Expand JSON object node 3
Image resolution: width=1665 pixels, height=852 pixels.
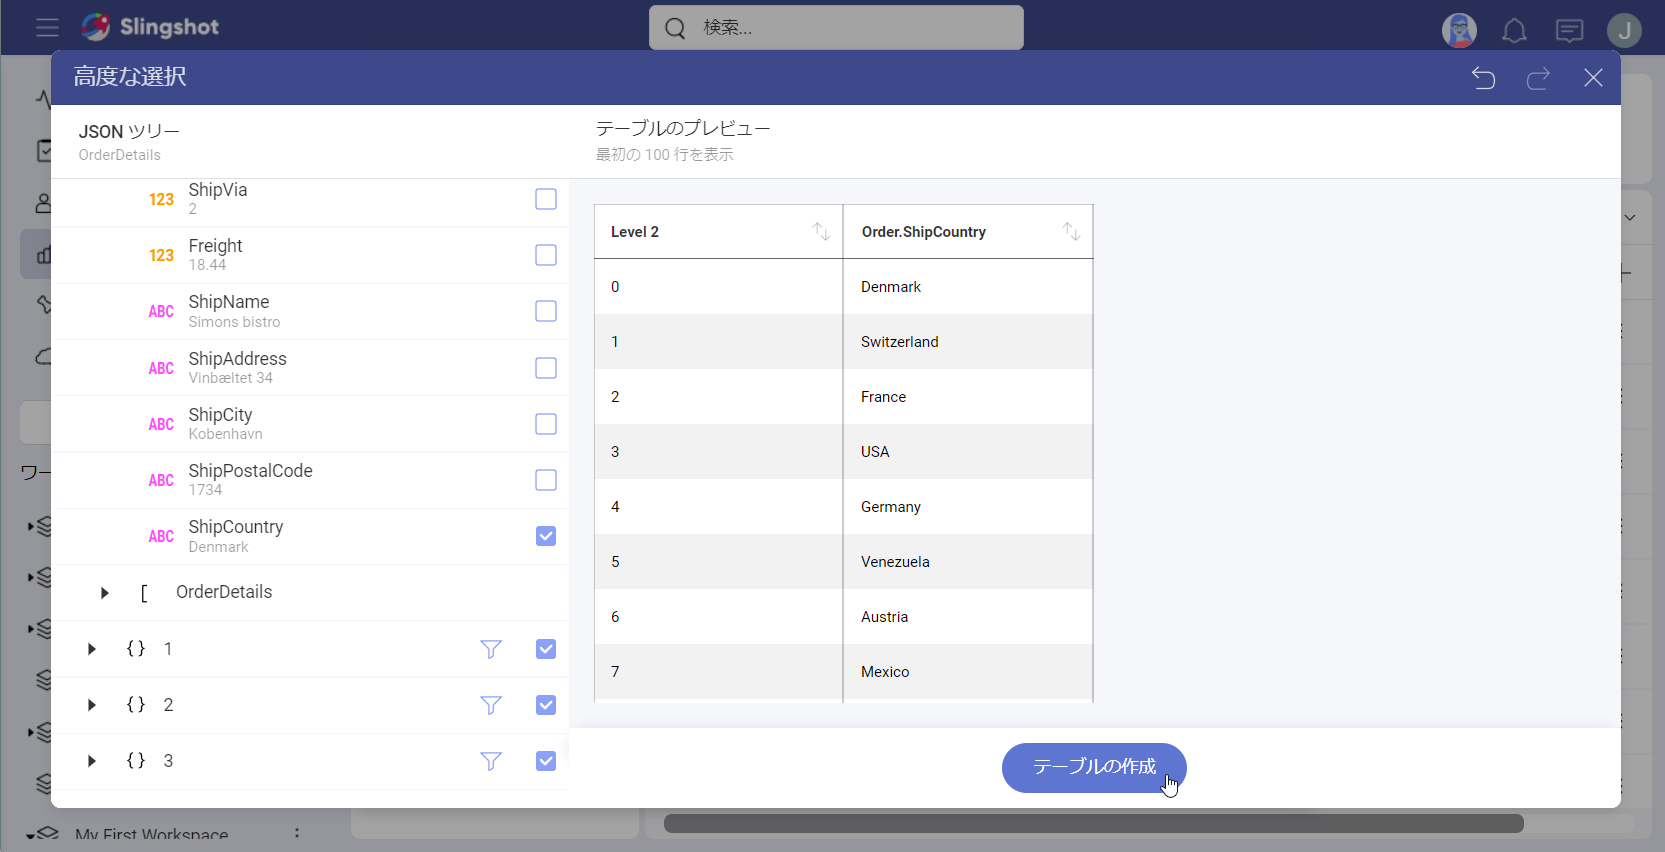[92, 761]
